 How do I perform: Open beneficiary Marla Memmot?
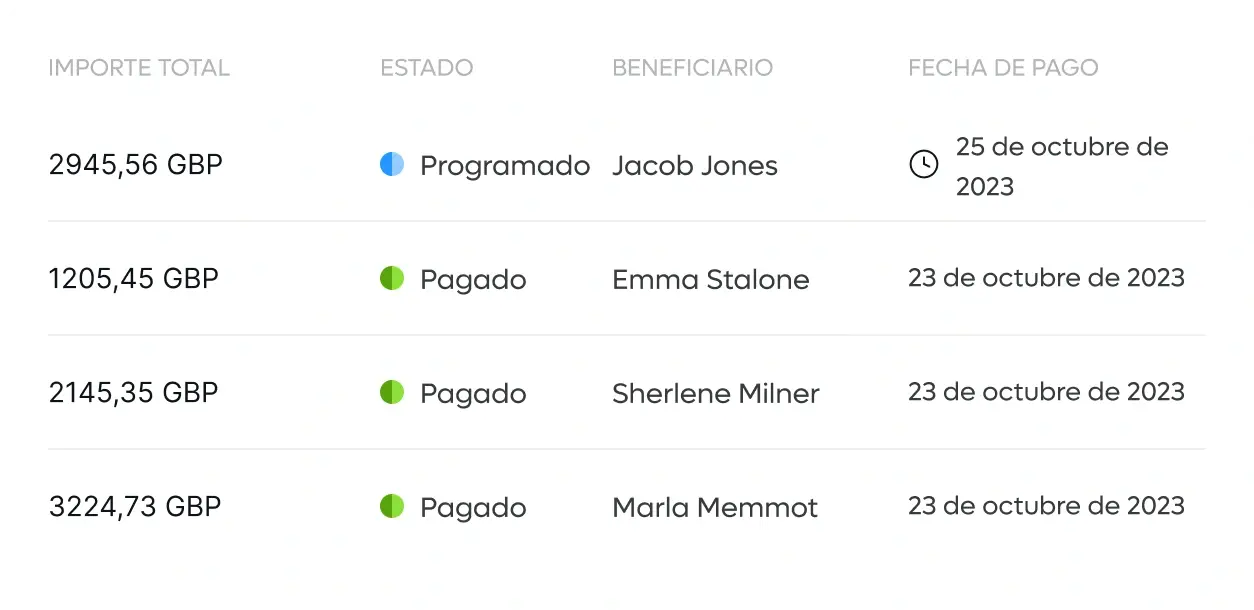tap(715, 508)
